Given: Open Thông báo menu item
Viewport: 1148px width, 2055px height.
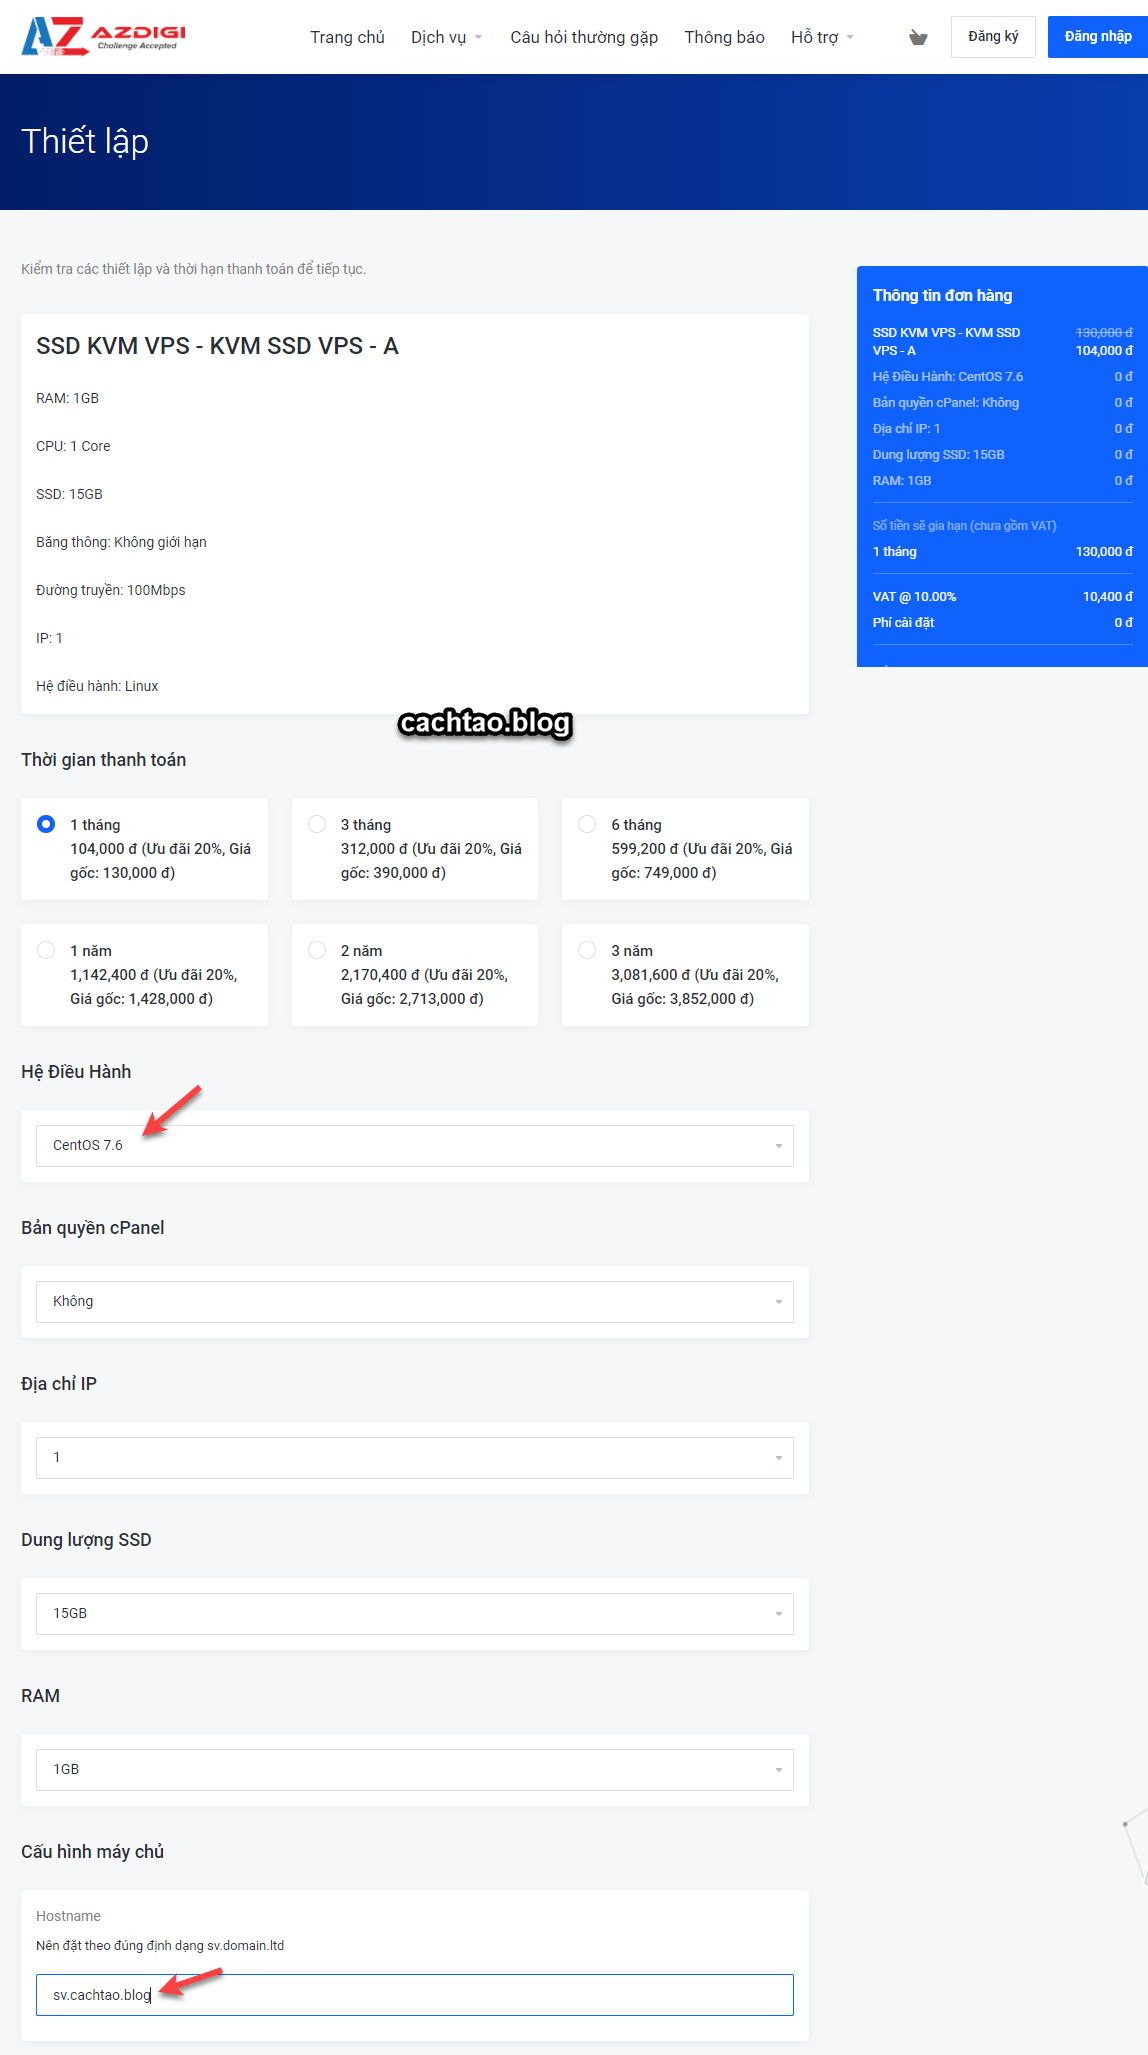Looking at the screenshot, I should click(724, 37).
